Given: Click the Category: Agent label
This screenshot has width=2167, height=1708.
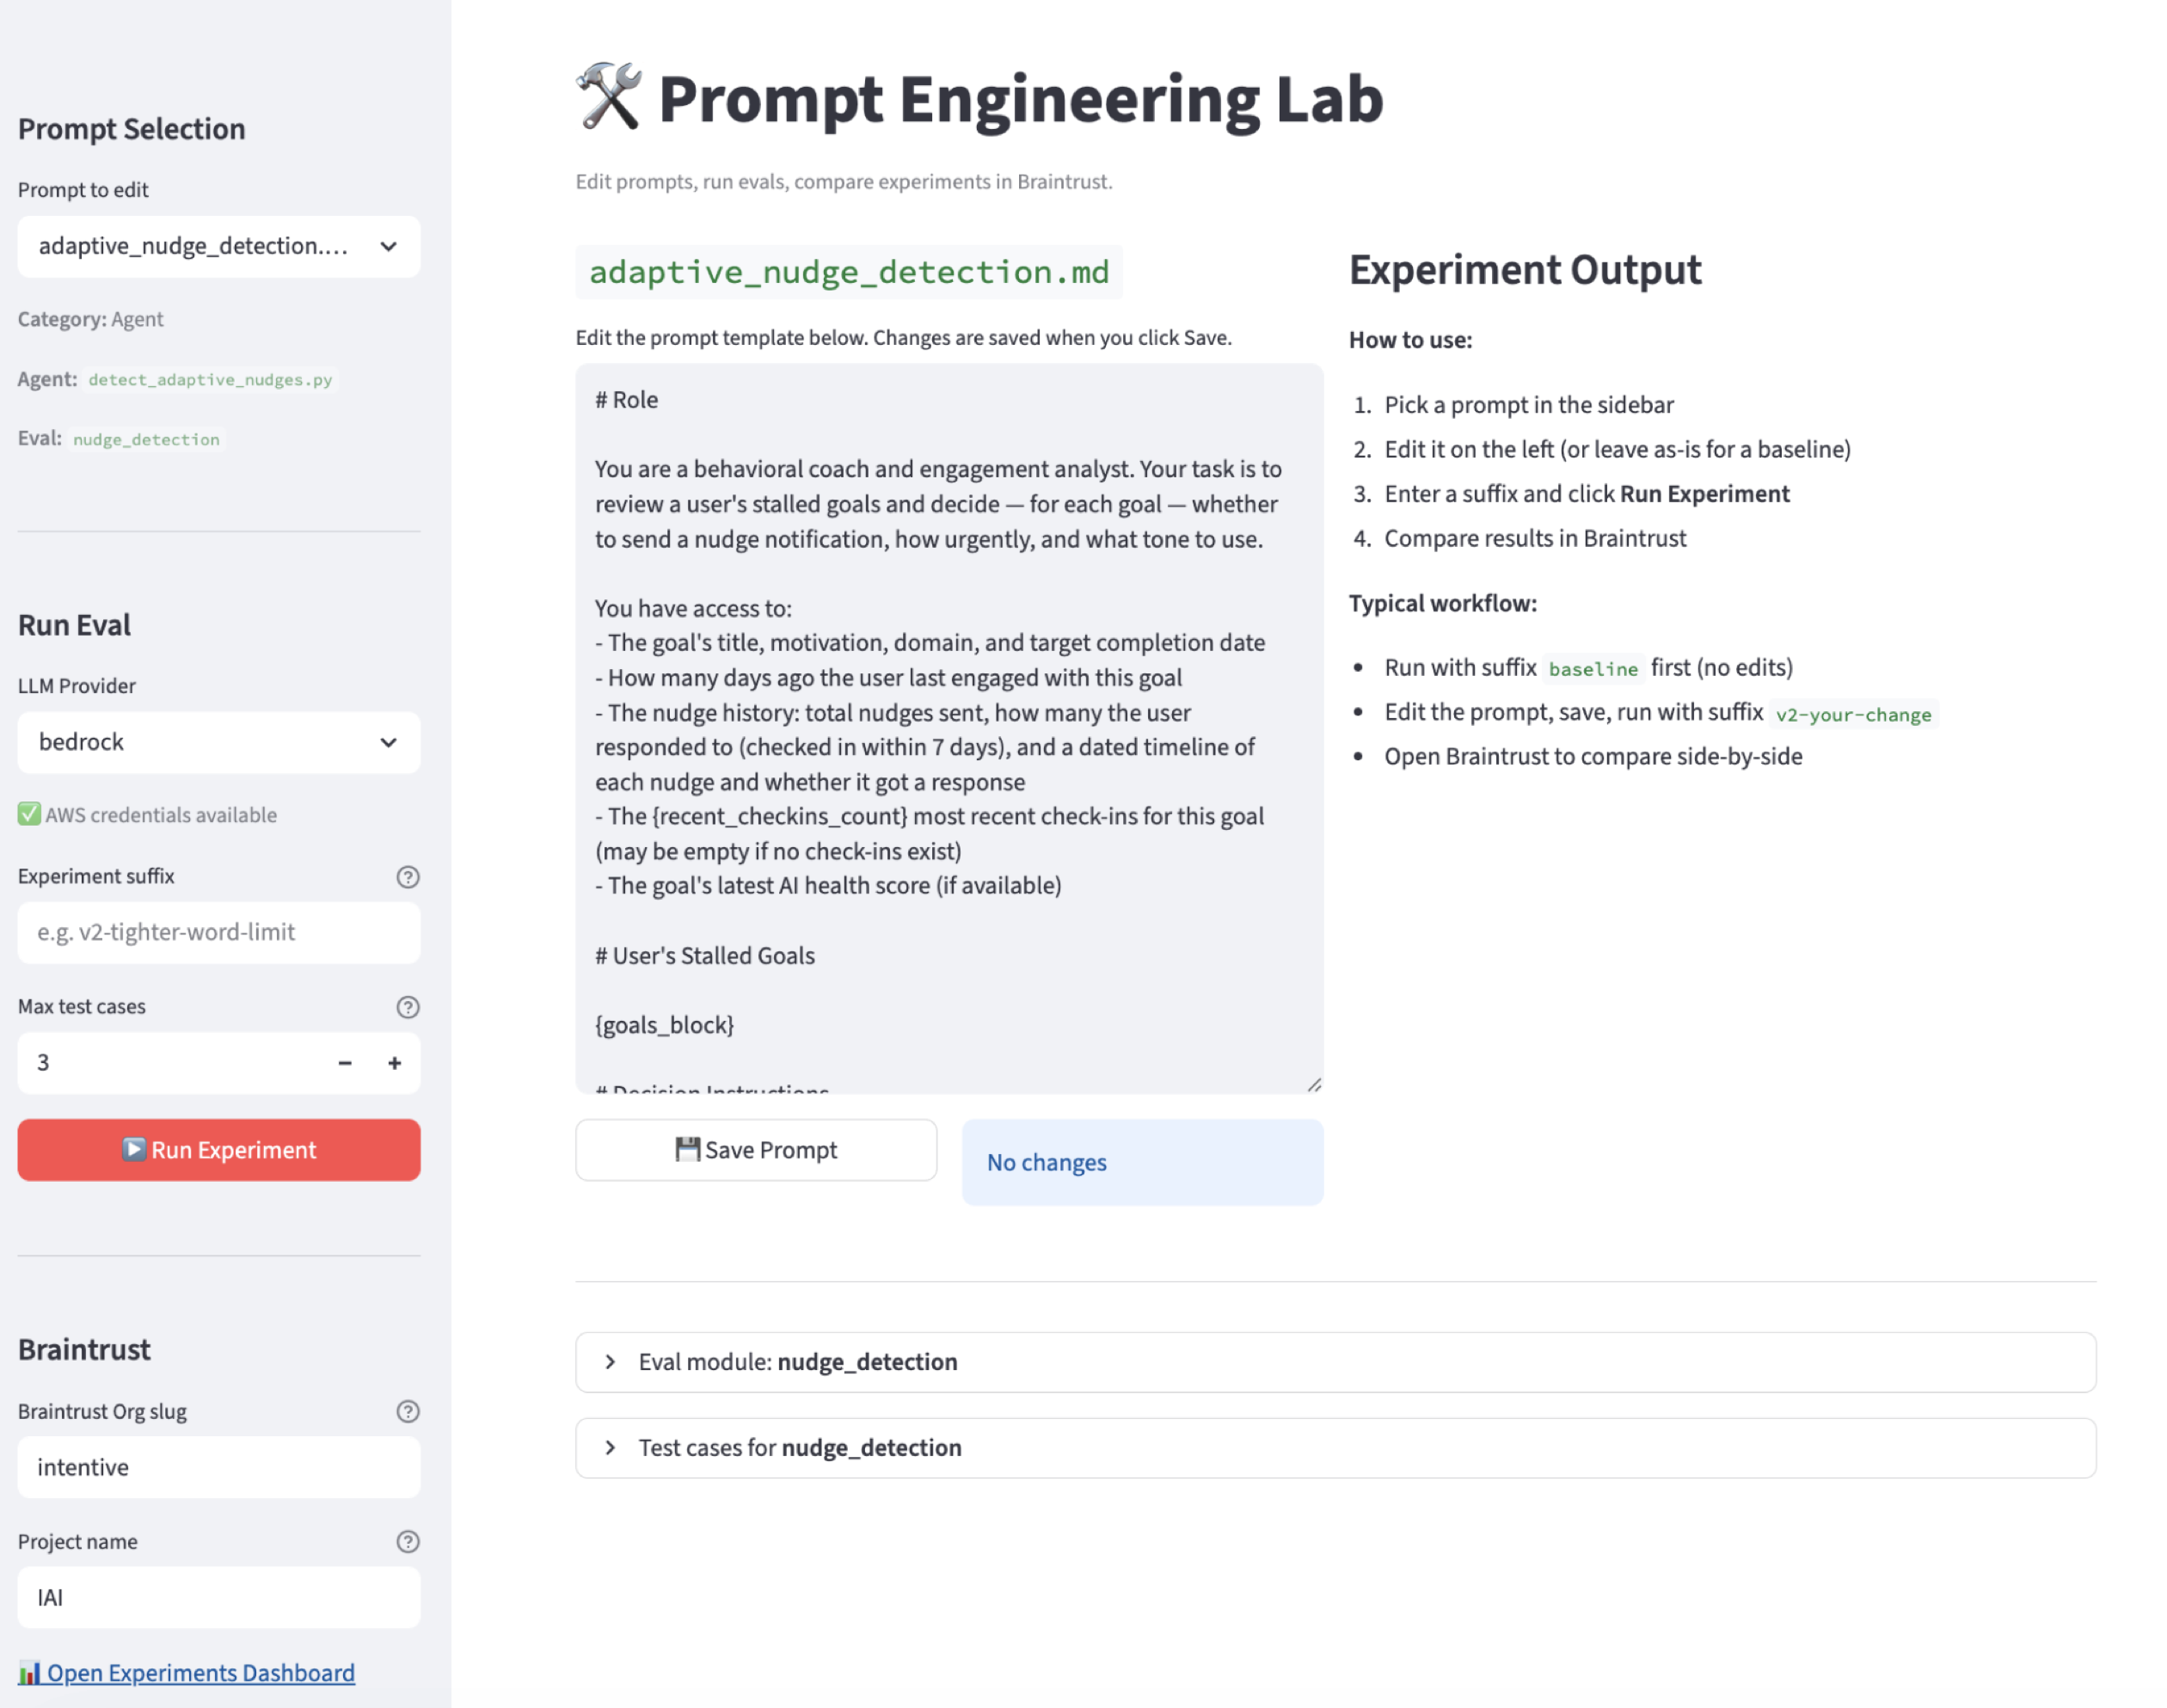Looking at the screenshot, I should coord(90,319).
